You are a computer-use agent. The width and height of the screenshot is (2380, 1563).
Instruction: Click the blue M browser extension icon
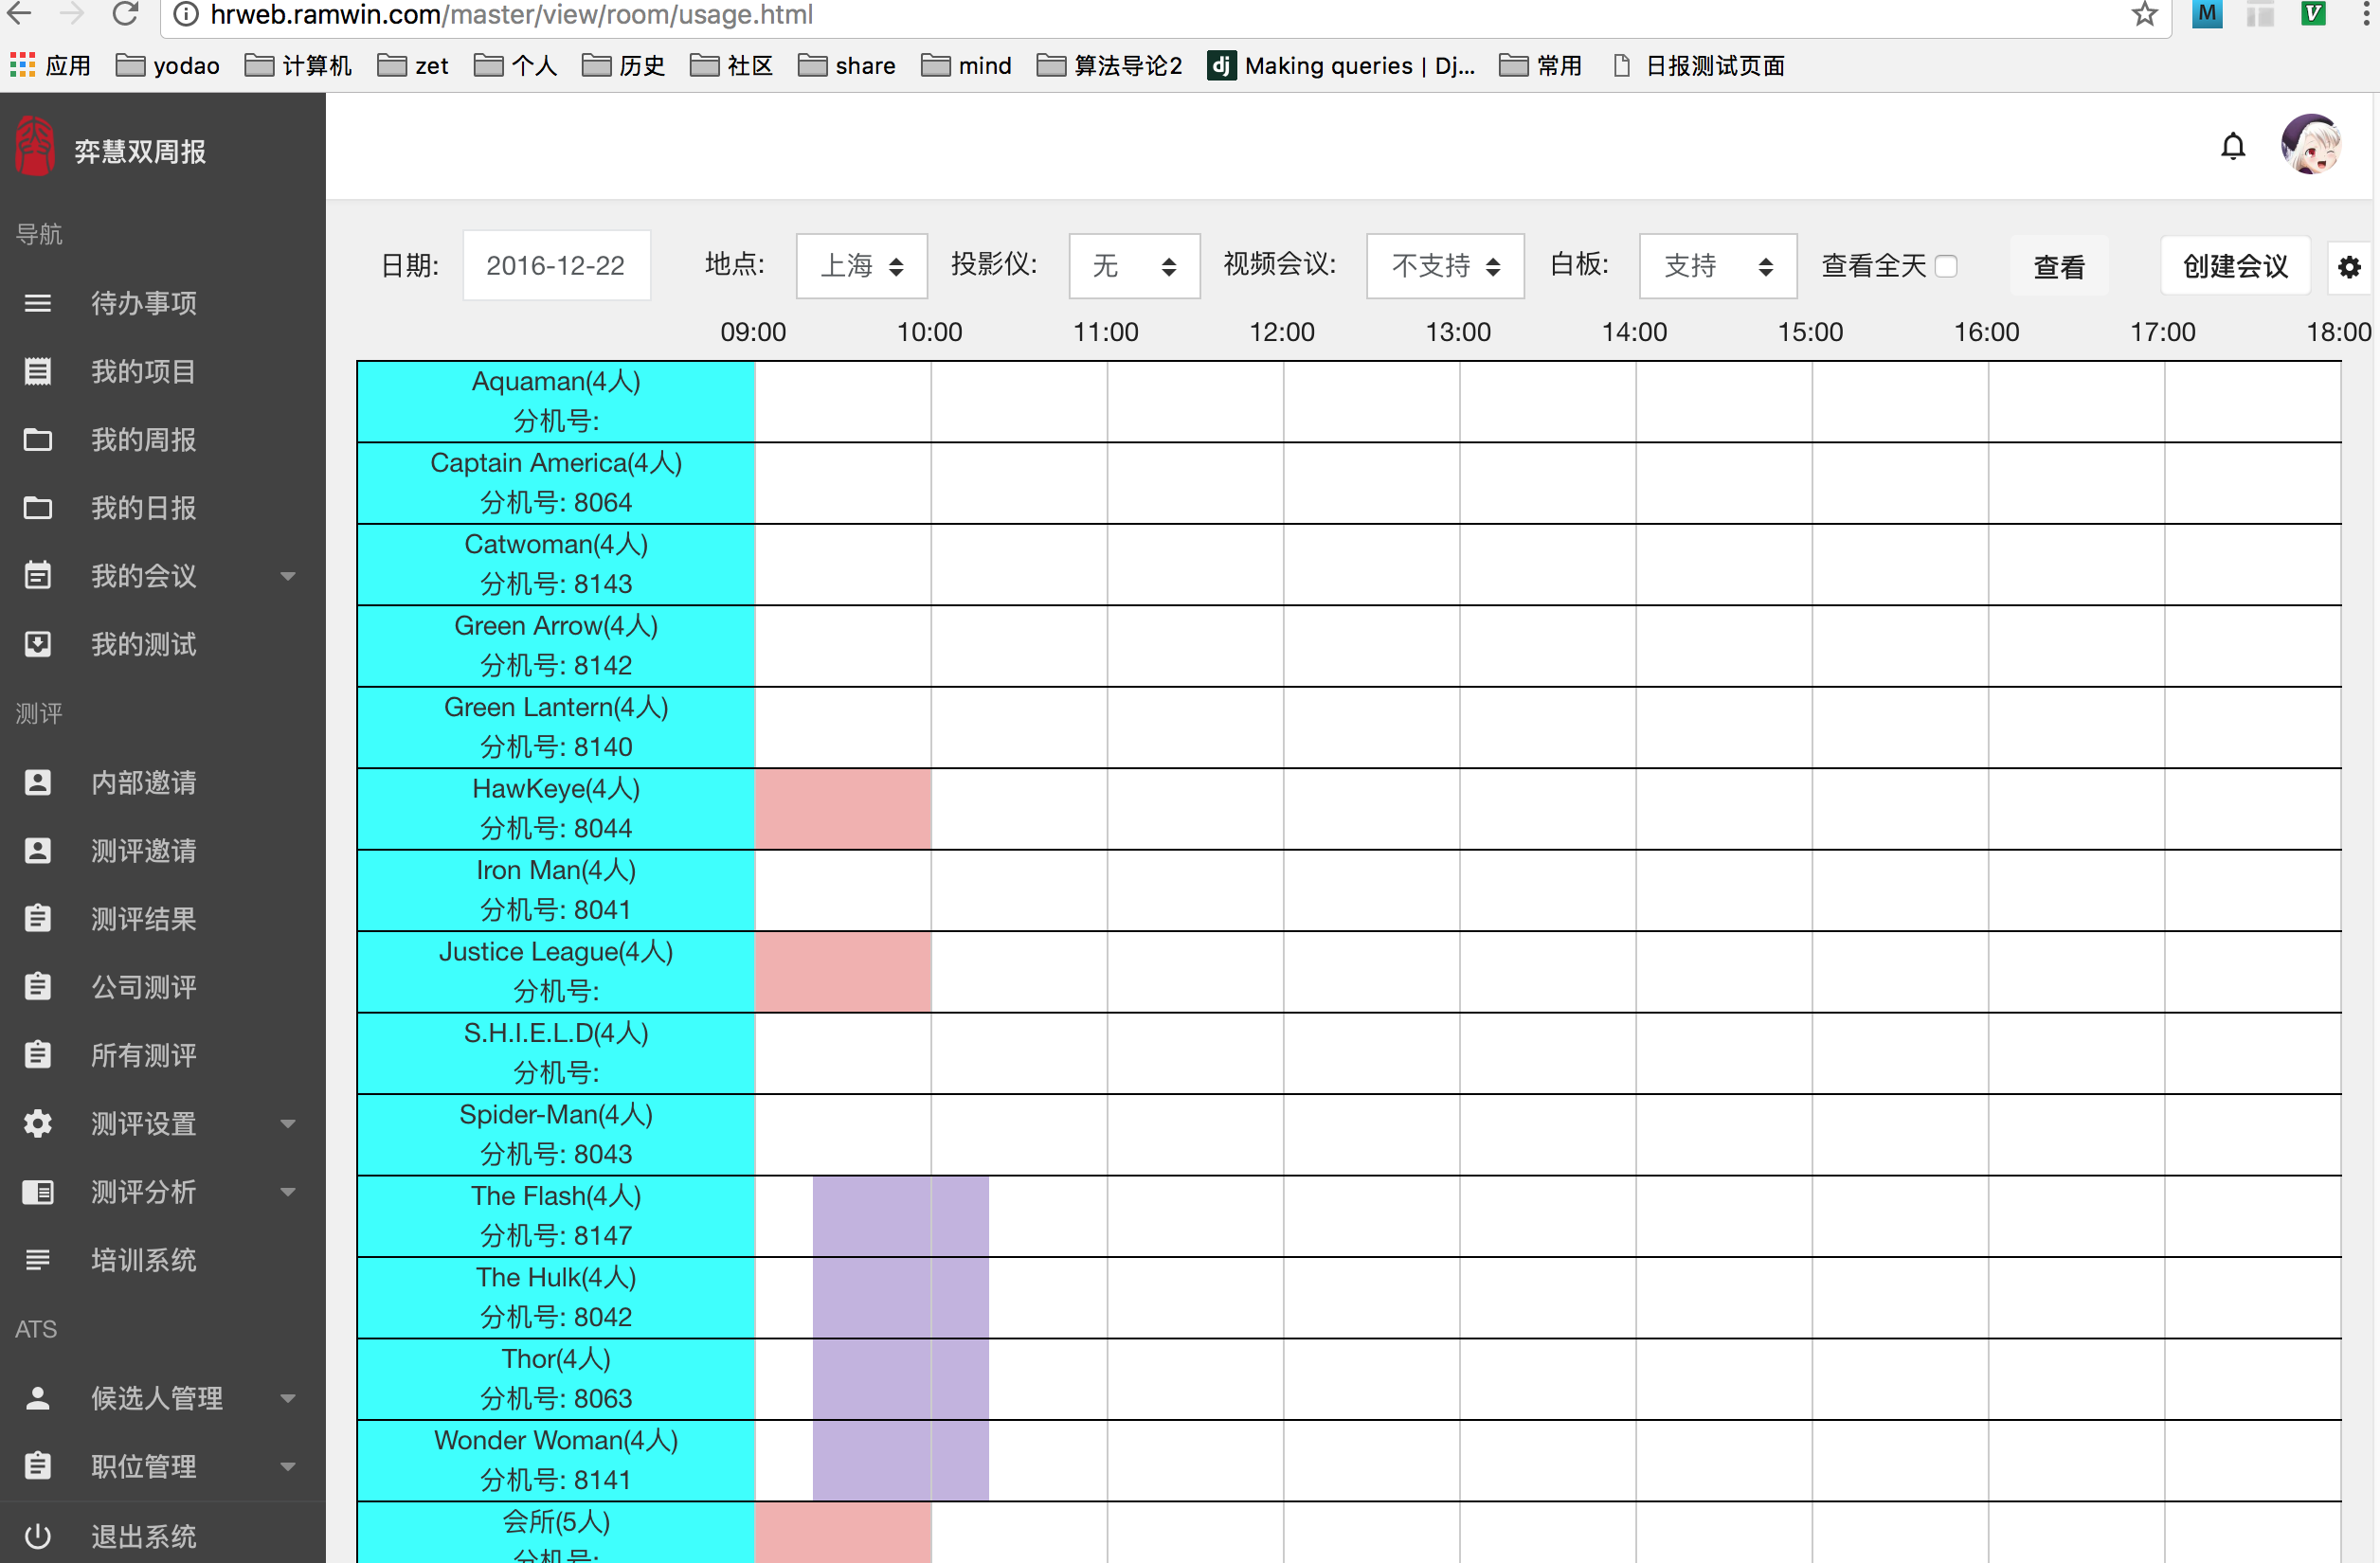[x=2207, y=14]
